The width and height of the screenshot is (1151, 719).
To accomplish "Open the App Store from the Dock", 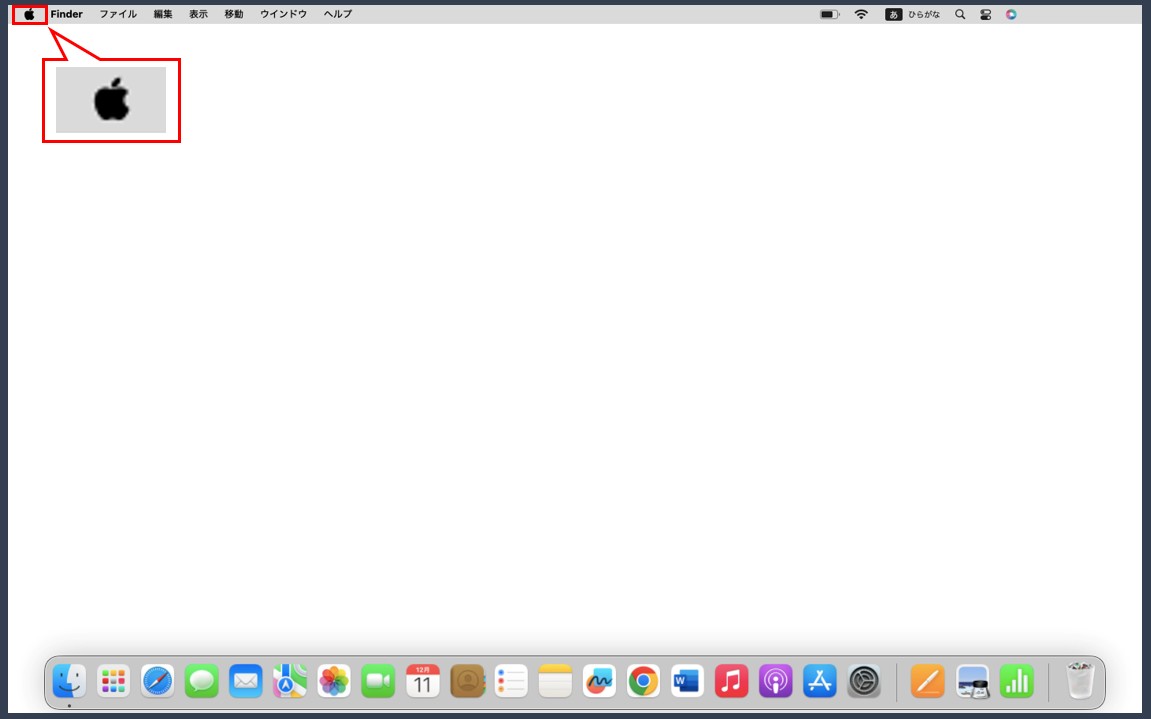I will click(x=819, y=682).
